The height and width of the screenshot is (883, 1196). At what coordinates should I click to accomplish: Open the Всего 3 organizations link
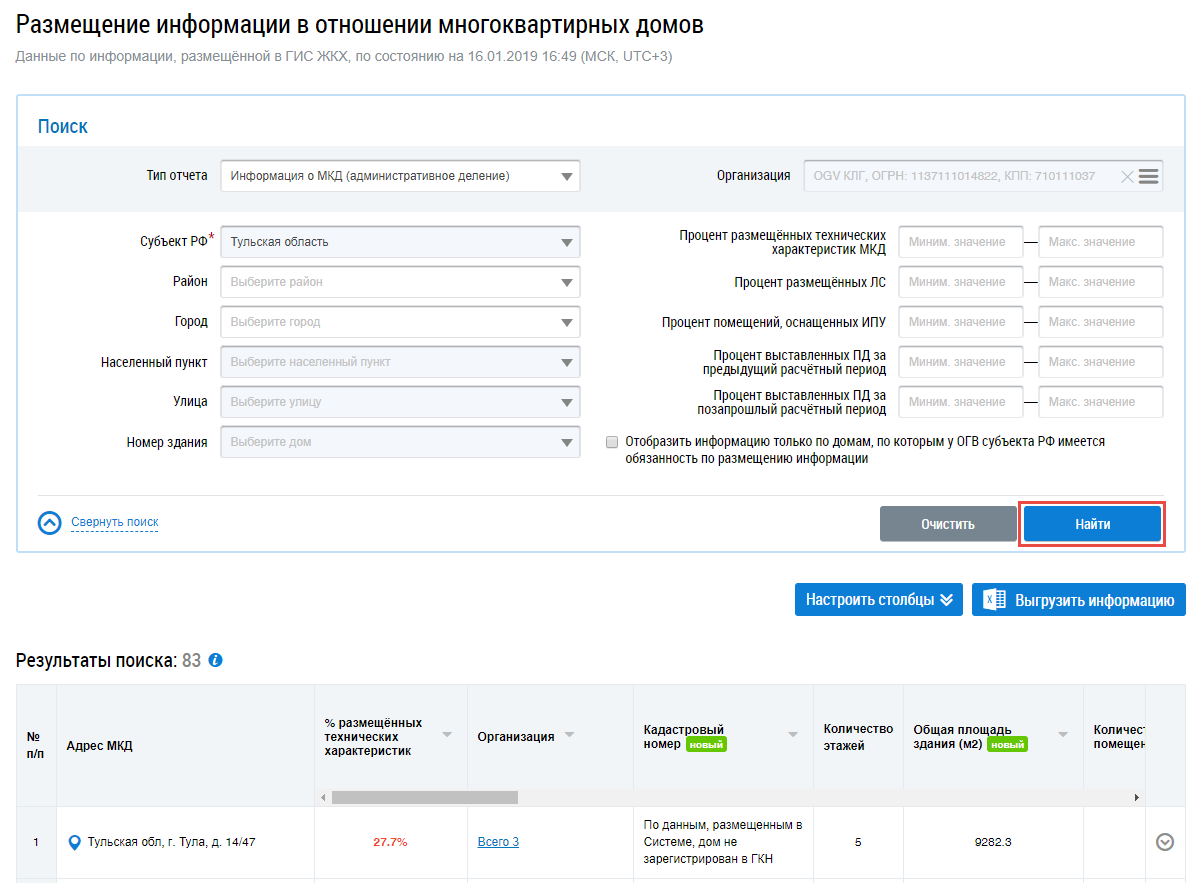498,842
